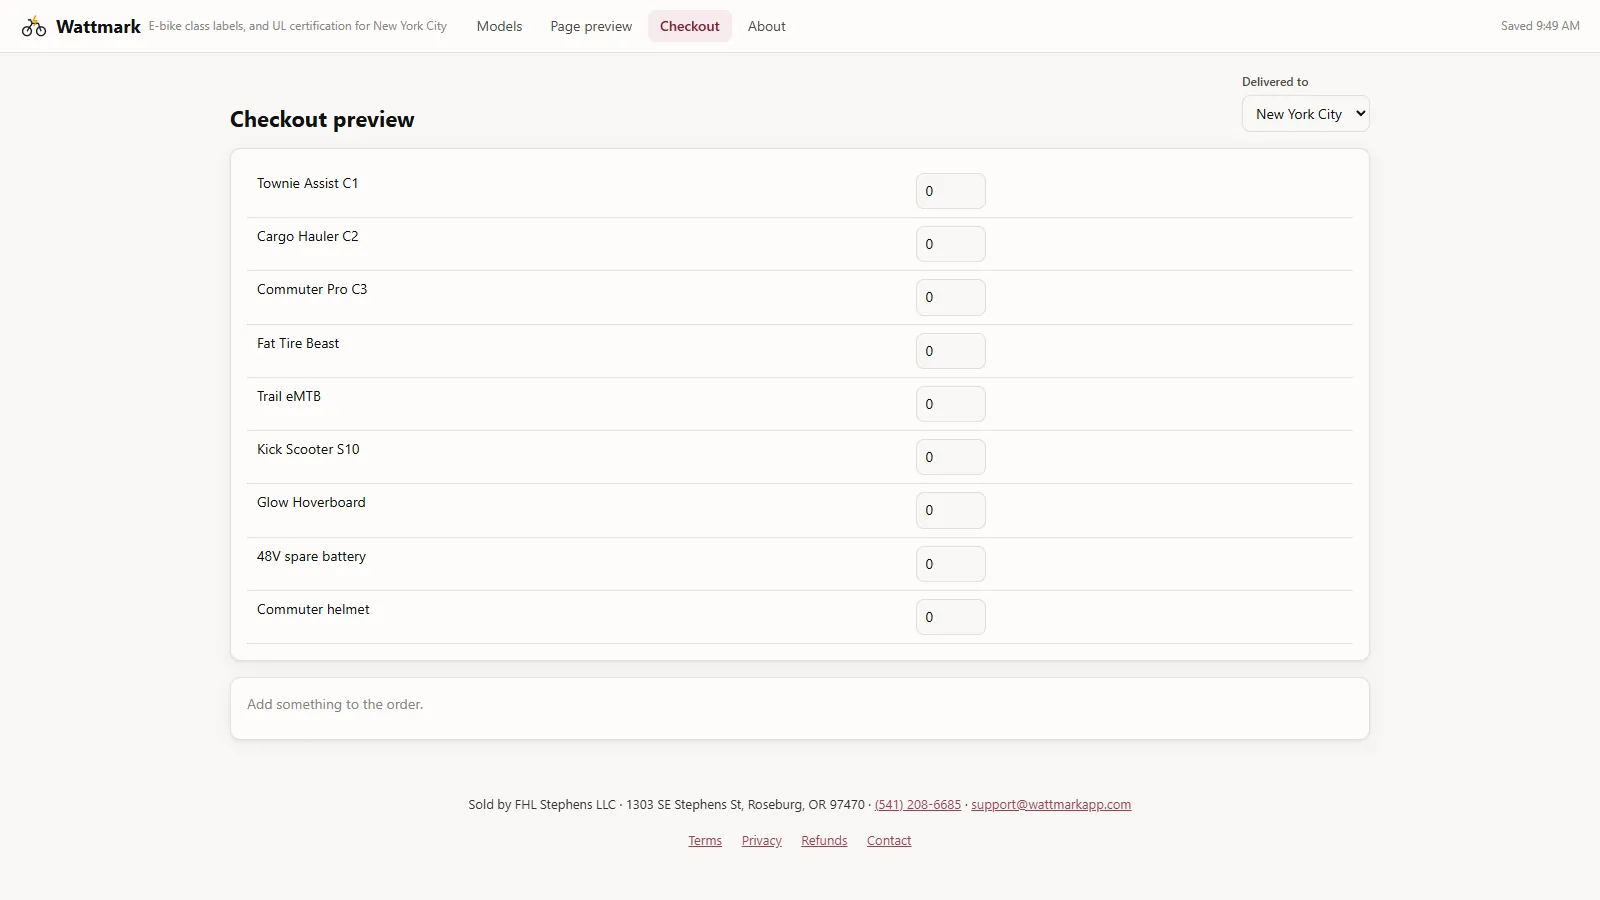Click the Add something to the order message
Screen dimensions: 1600x900
pyautogui.click(x=335, y=704)
